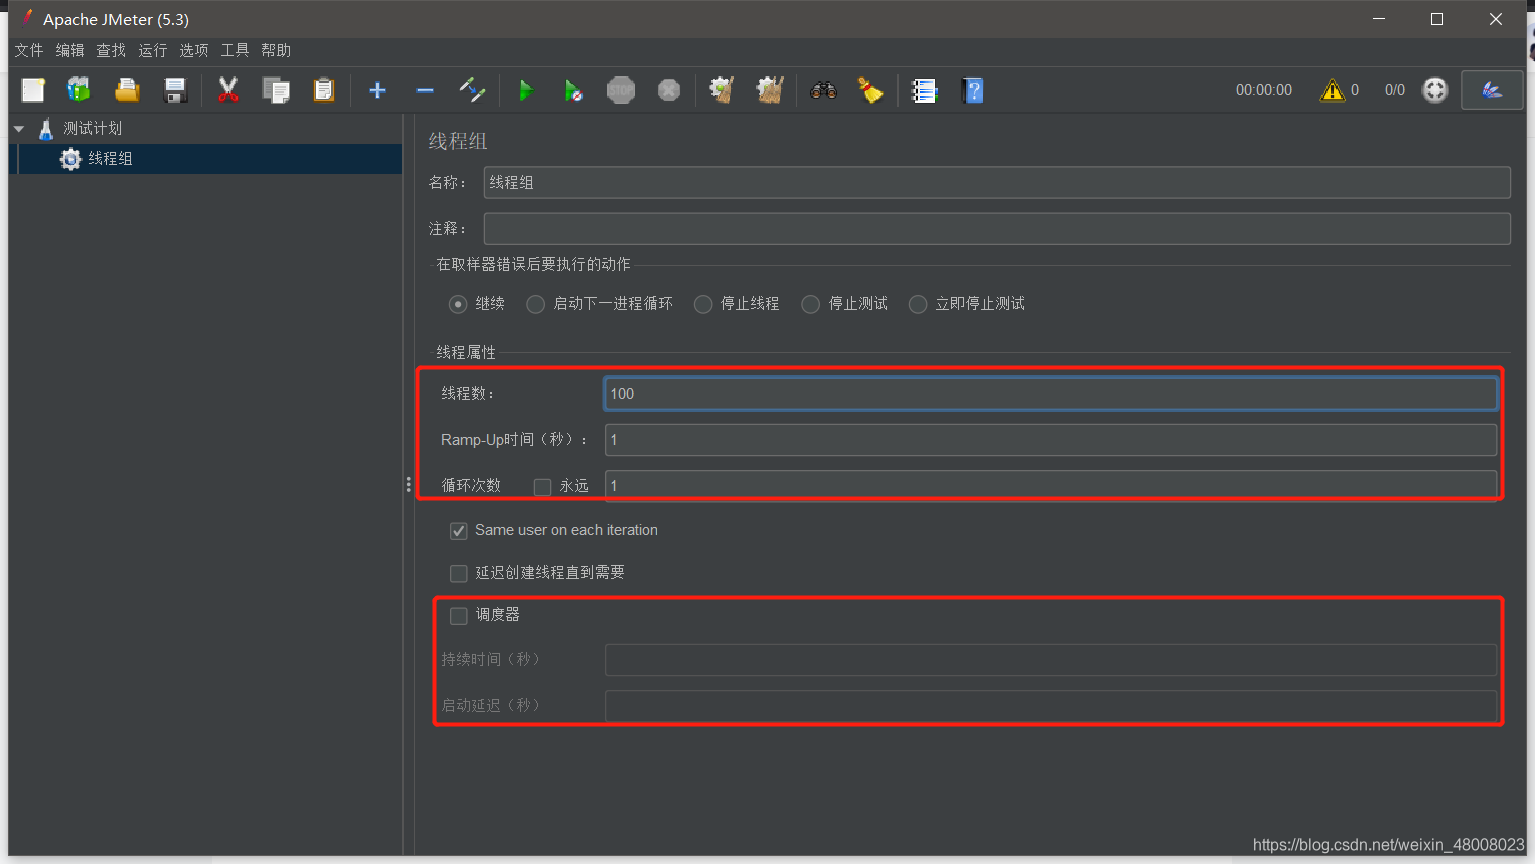Open the 运行 menu
The height and width of the screenshot is (864, 1535).
[153, 50]
